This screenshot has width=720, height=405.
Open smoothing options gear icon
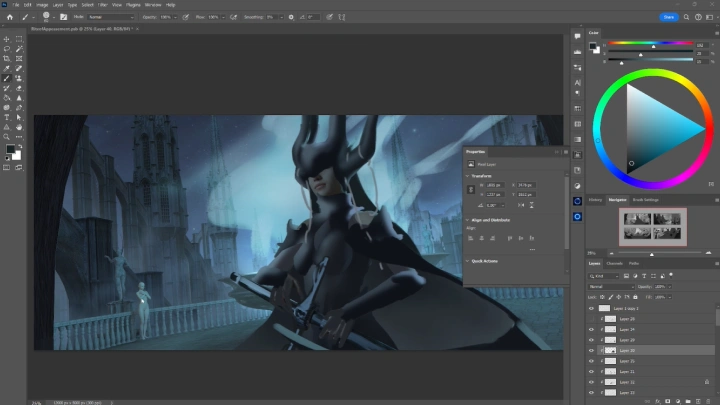(291, 17)
